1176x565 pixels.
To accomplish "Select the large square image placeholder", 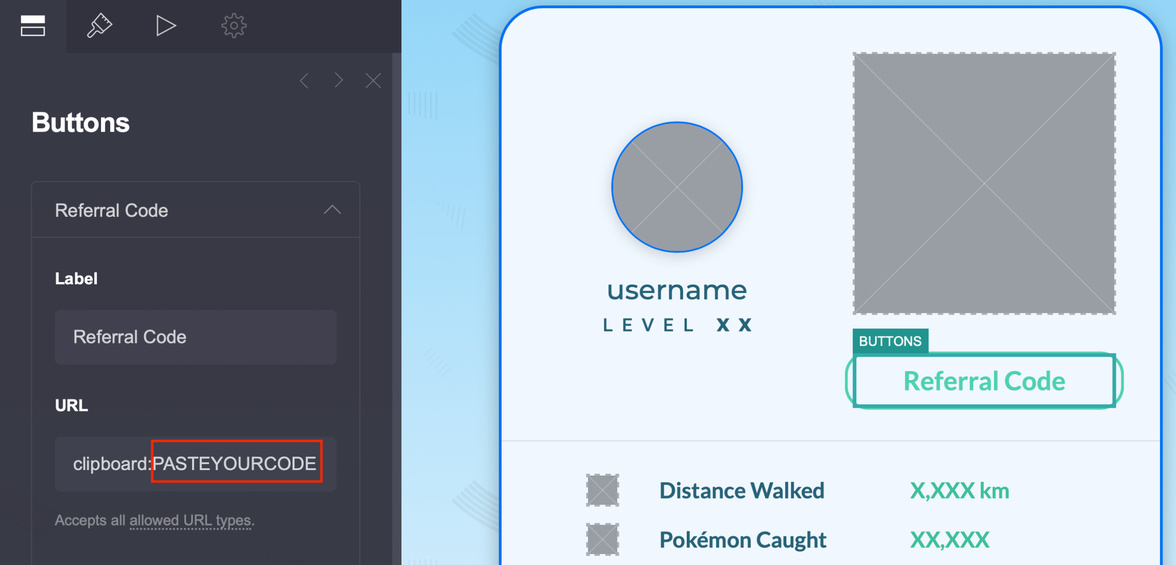I will (984, 184).
